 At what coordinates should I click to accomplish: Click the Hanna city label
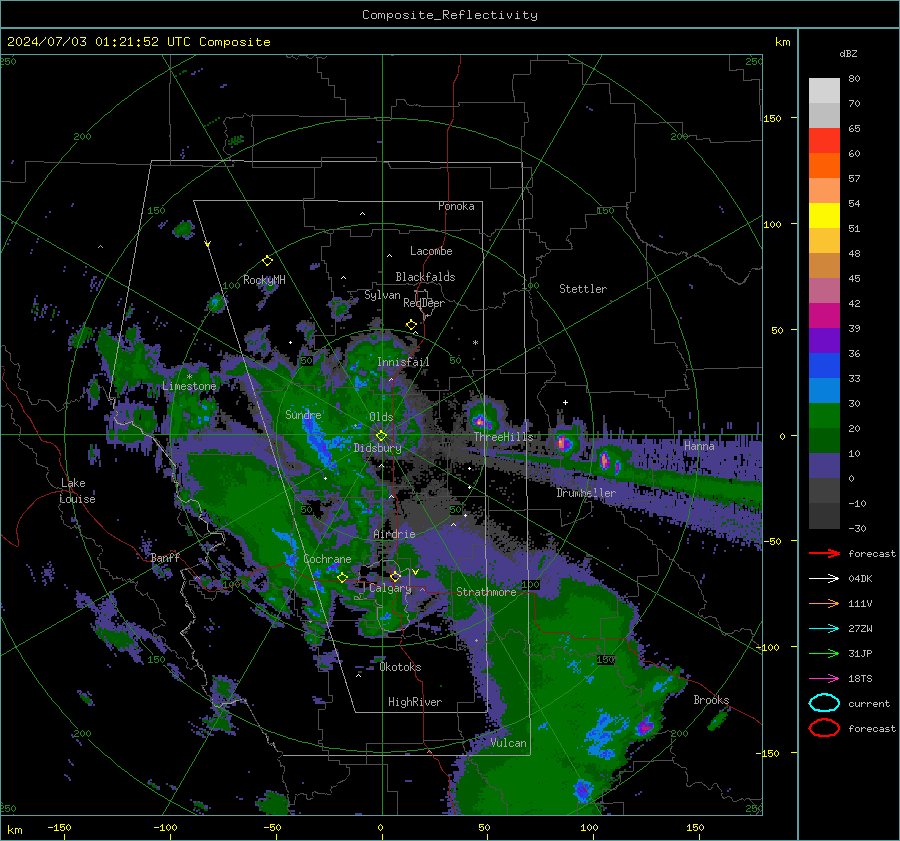point(699,446)
